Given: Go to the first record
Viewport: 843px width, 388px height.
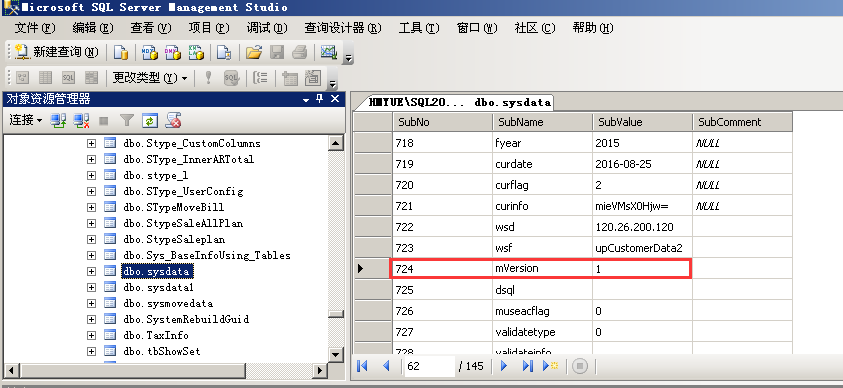Looking at the screenshot, I should pyautogui.click(x=362, y=366).
